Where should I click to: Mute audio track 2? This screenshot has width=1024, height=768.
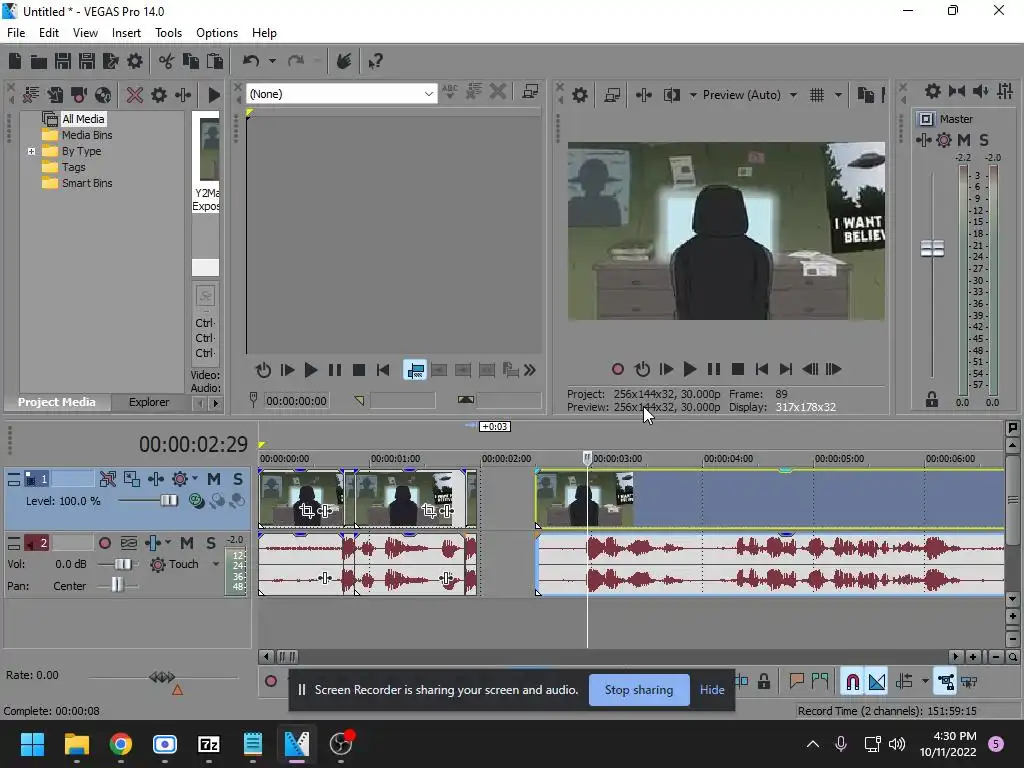(187, 543)
